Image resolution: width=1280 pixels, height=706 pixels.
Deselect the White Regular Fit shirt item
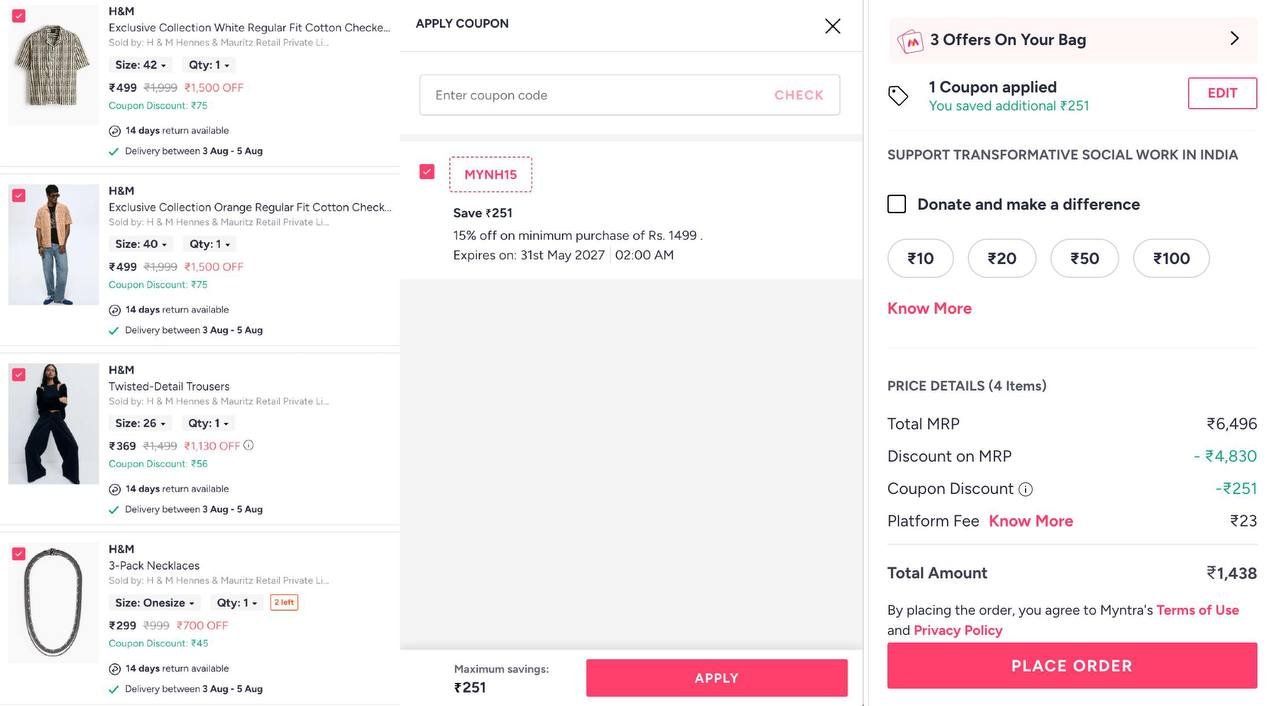pos(19,16)
